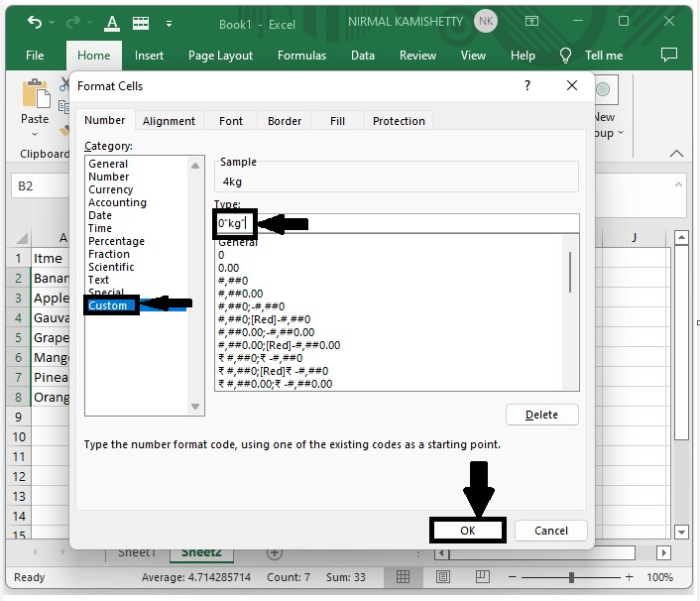Image resolution: width=700 pixels, height=601 pixels.
Task: Click the Delete button
Action: tap(542, 415)
